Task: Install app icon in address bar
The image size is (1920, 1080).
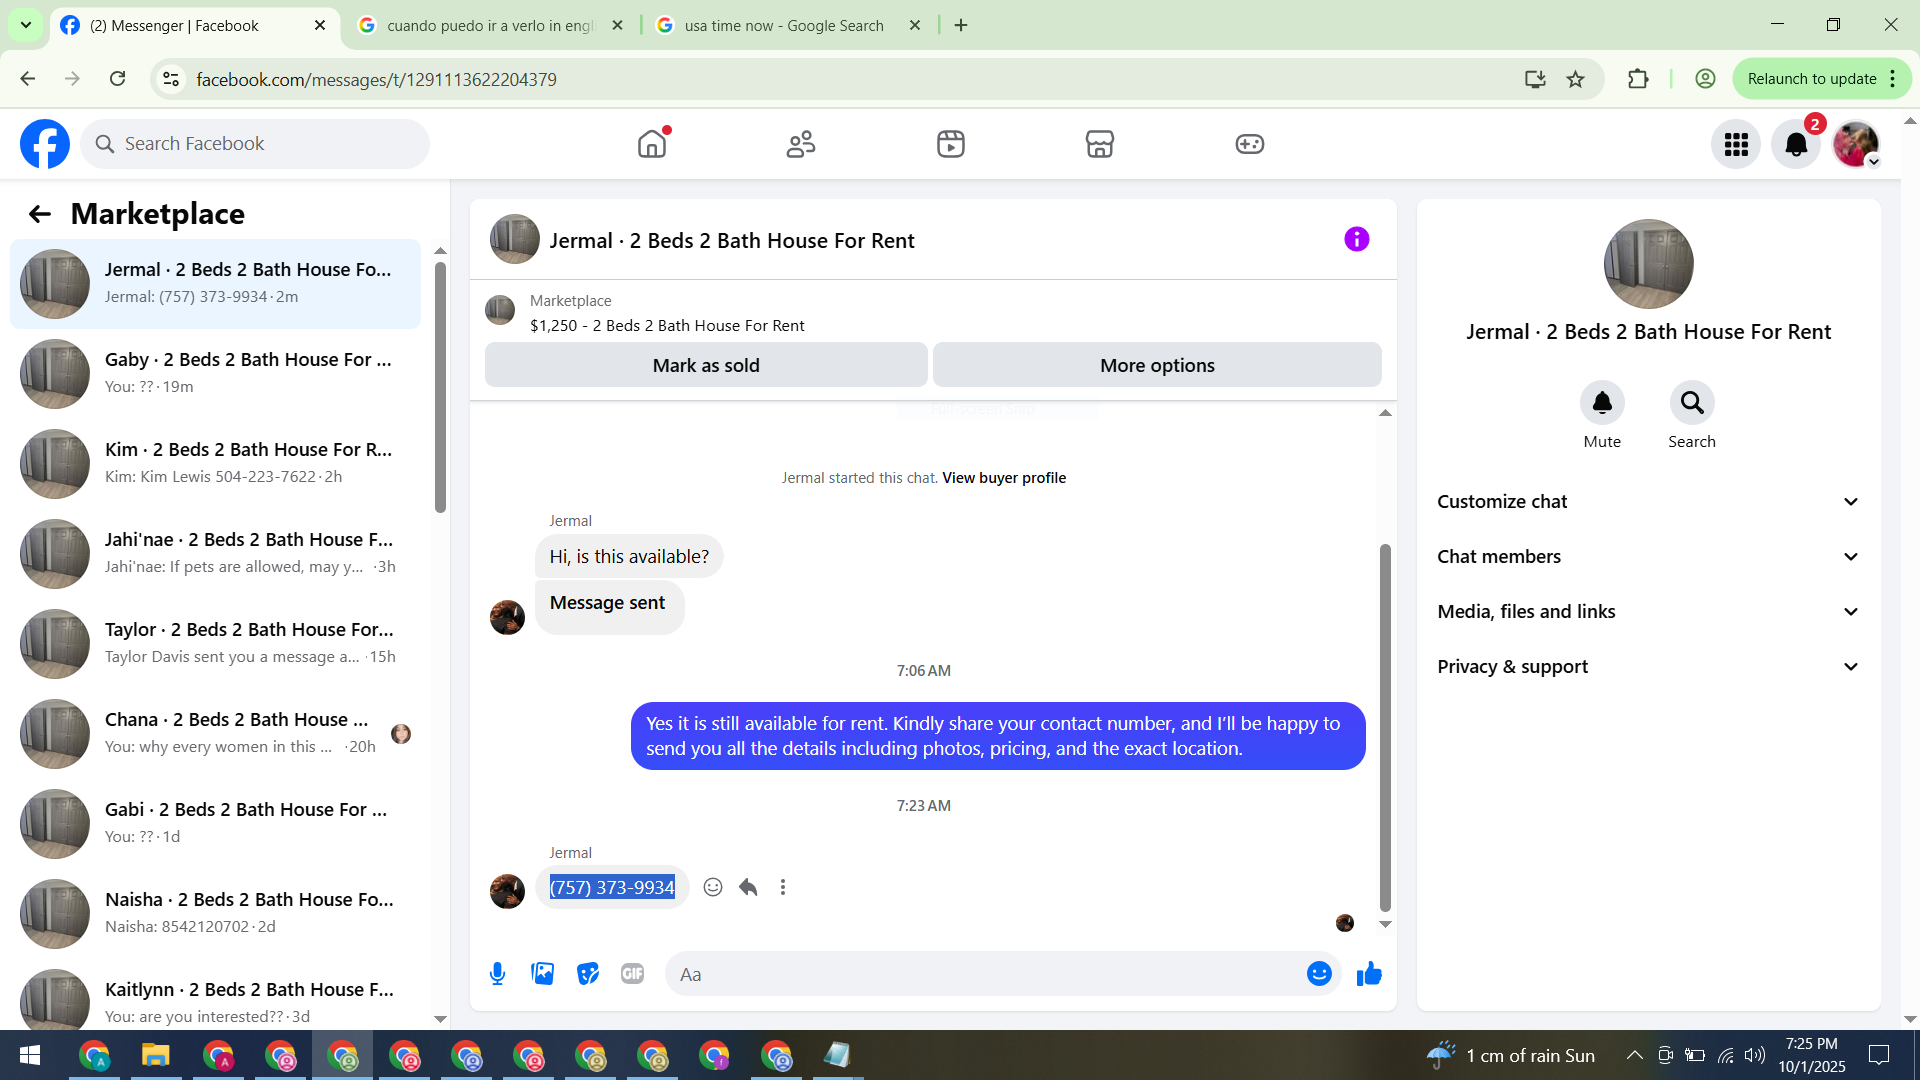Action: coord(1535,79)
